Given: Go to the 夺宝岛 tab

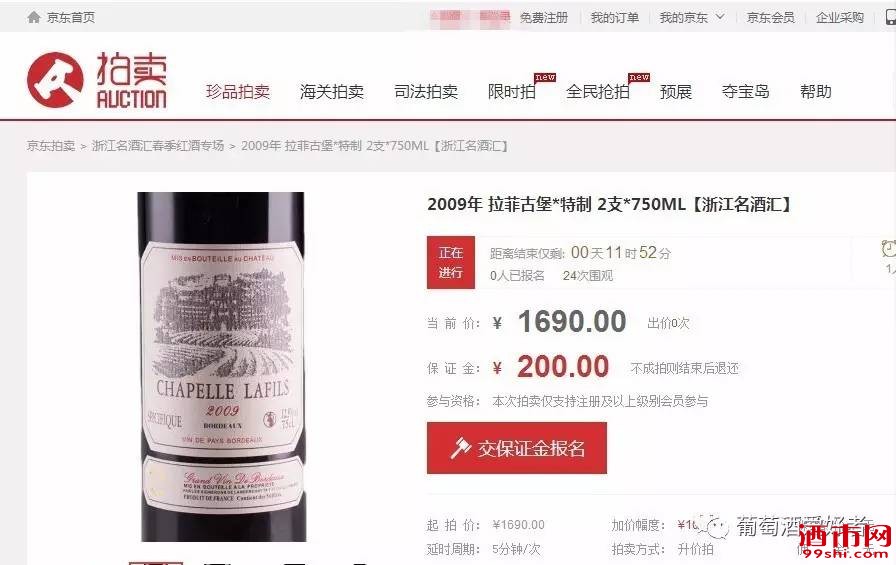Looking at the screenshot, I should pos(745,91).
